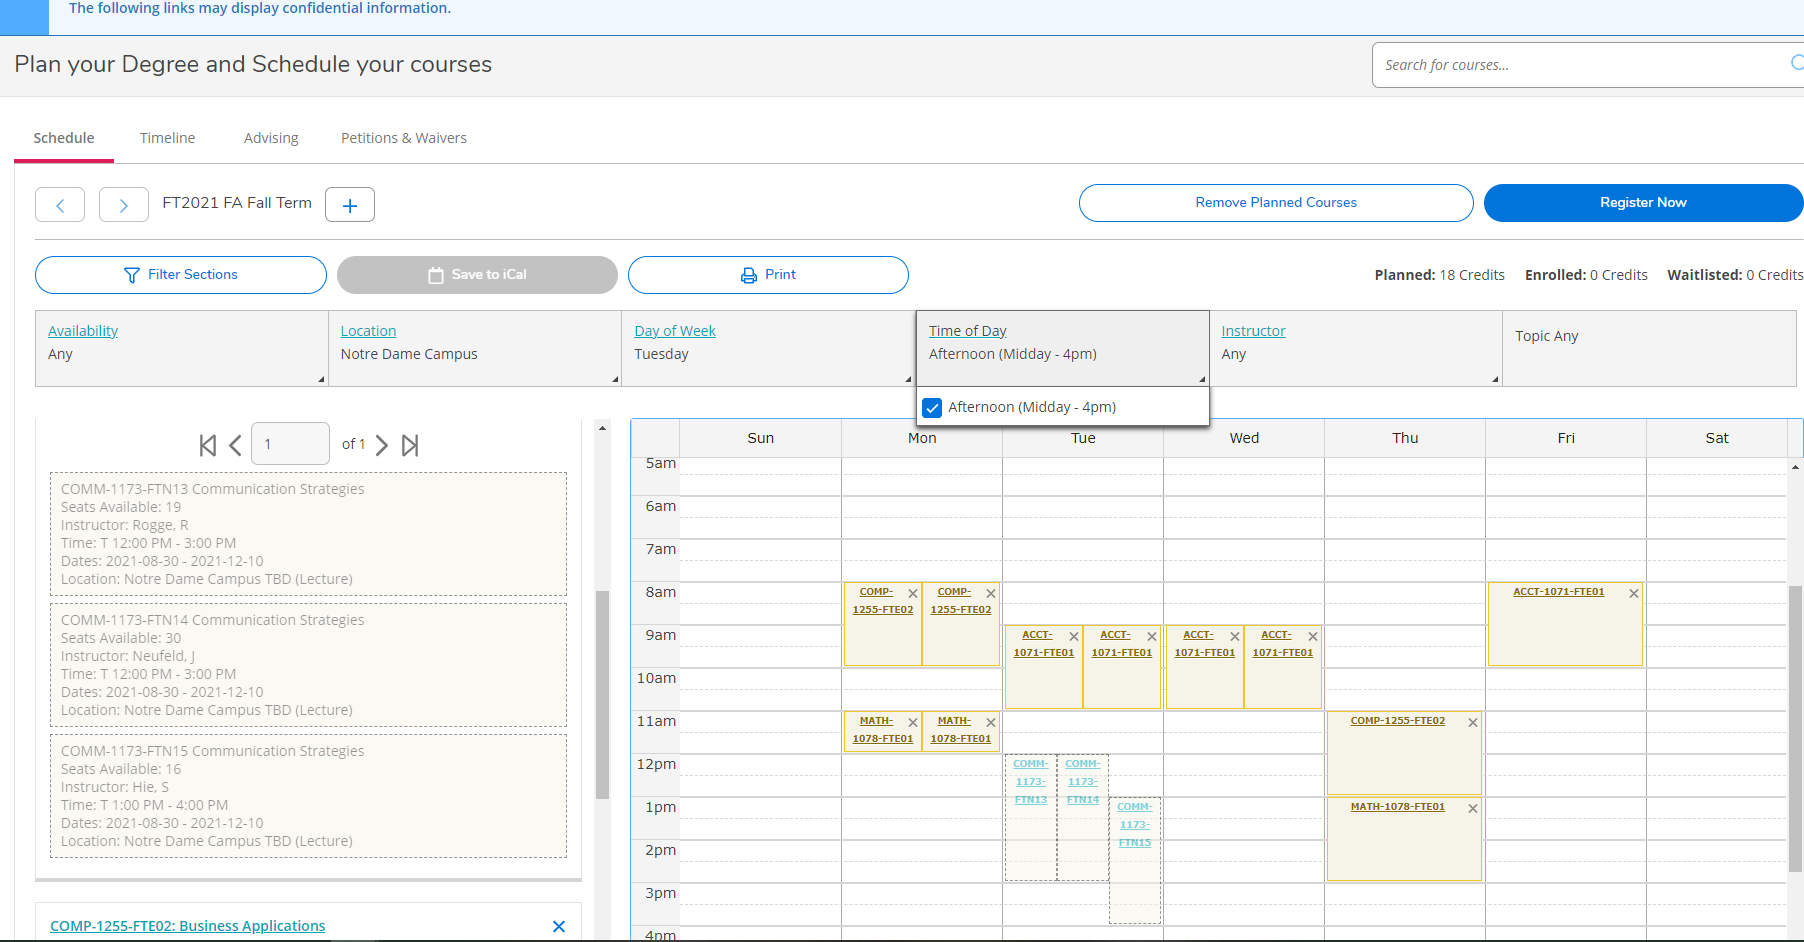Screen dimensions: 1804x942
Task: Click the section list vertical scrollbar
Action: click(x=602, y=694)
